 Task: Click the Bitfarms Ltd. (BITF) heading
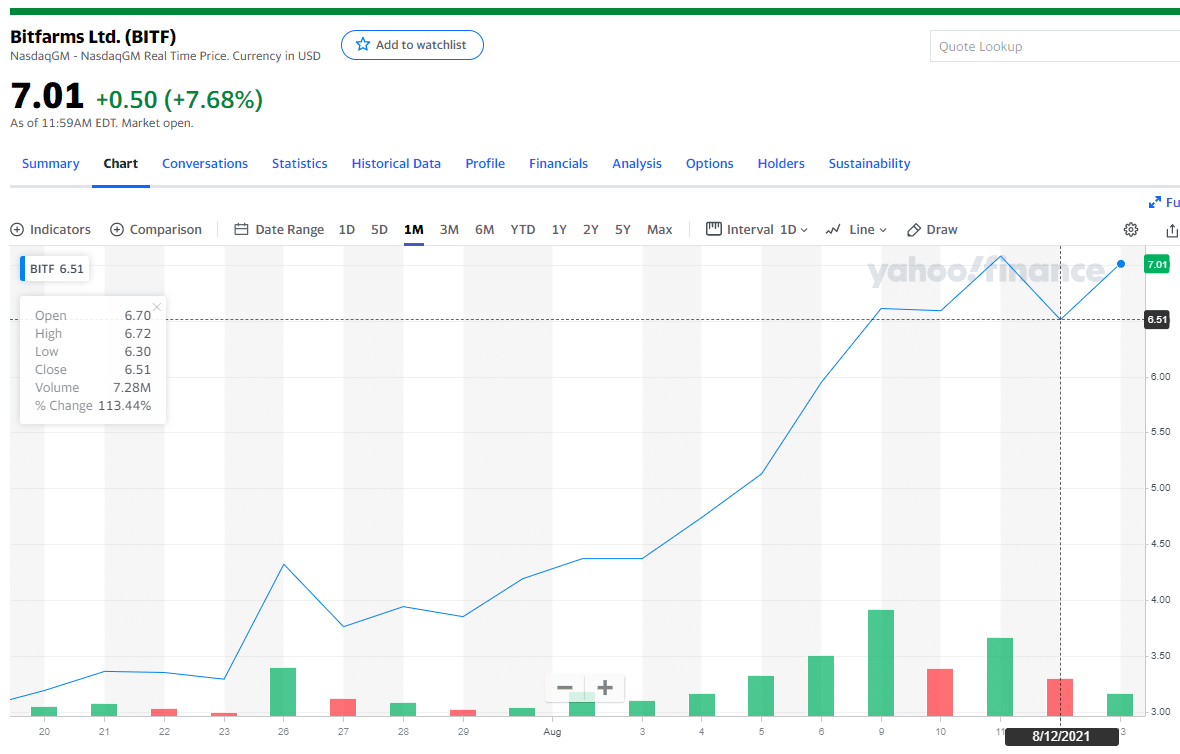93,37
